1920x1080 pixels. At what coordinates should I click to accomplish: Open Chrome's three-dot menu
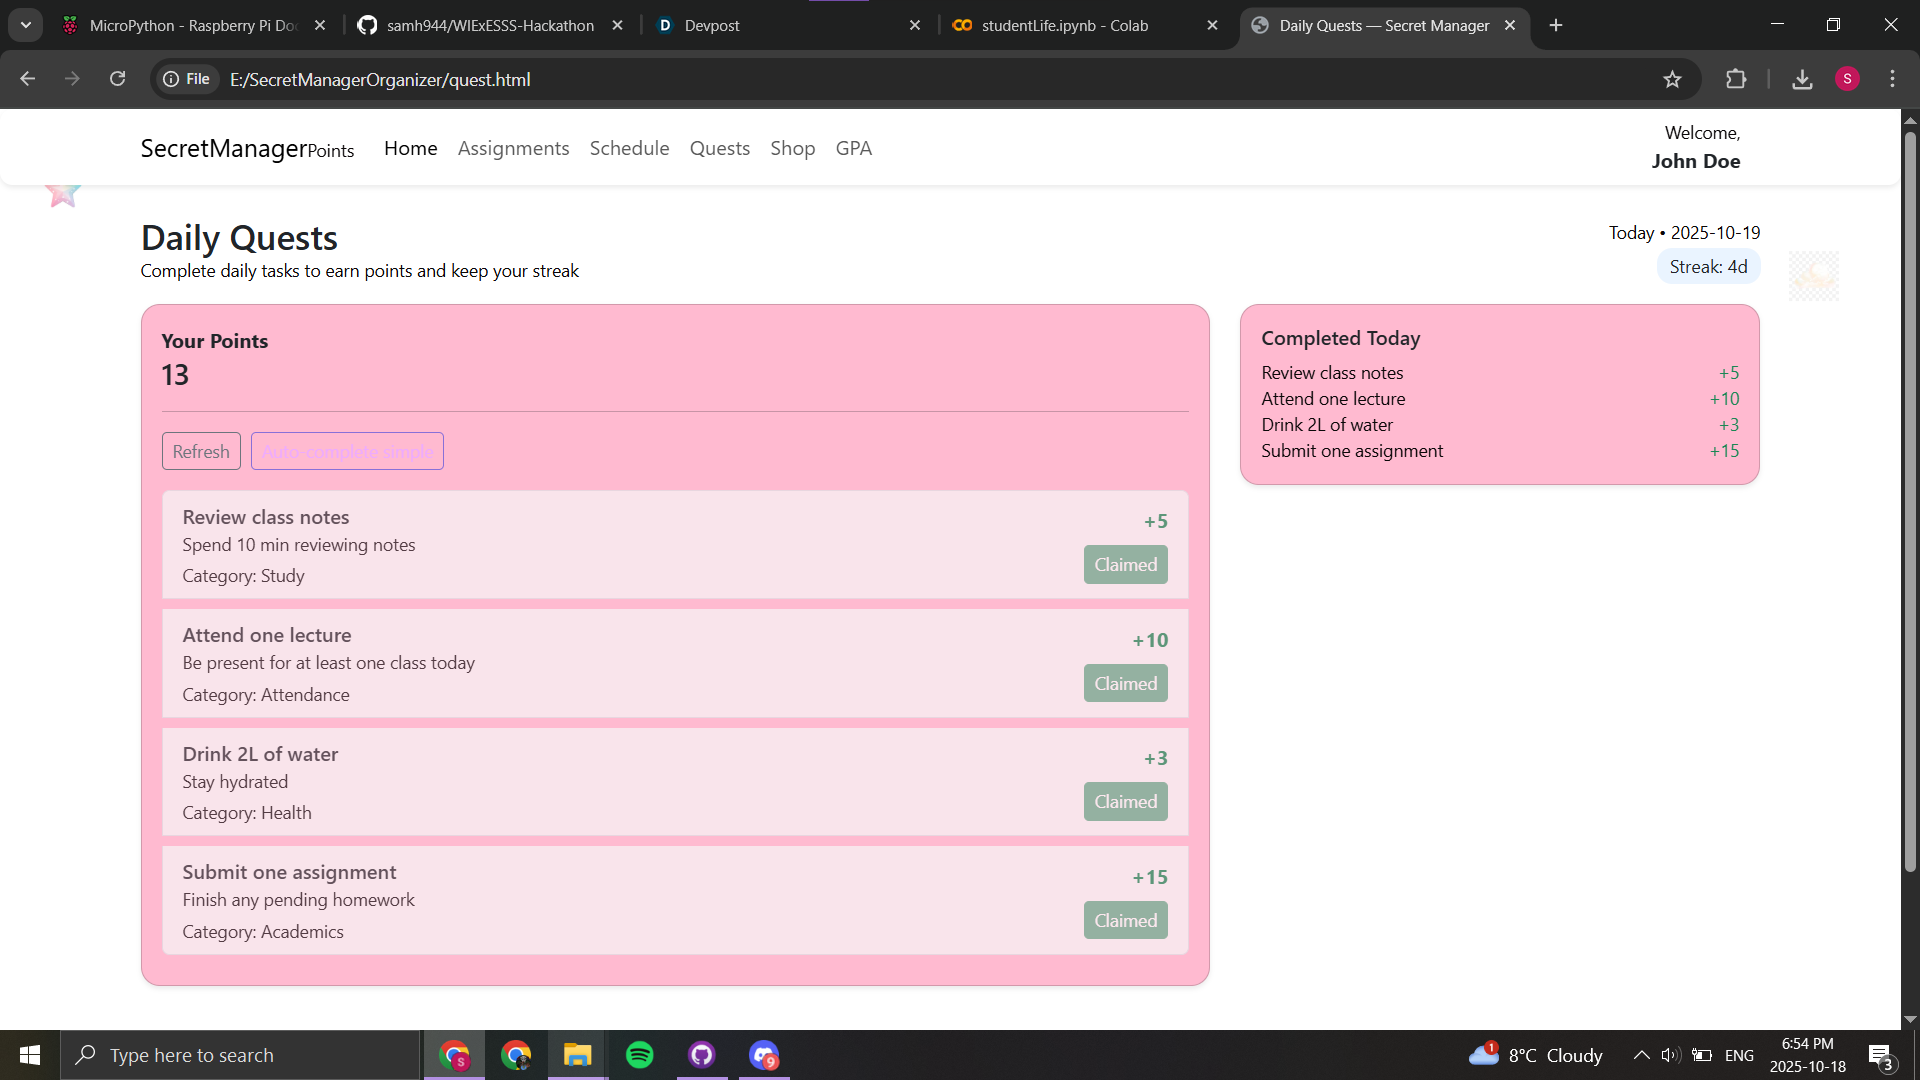tap(1892, 79)
